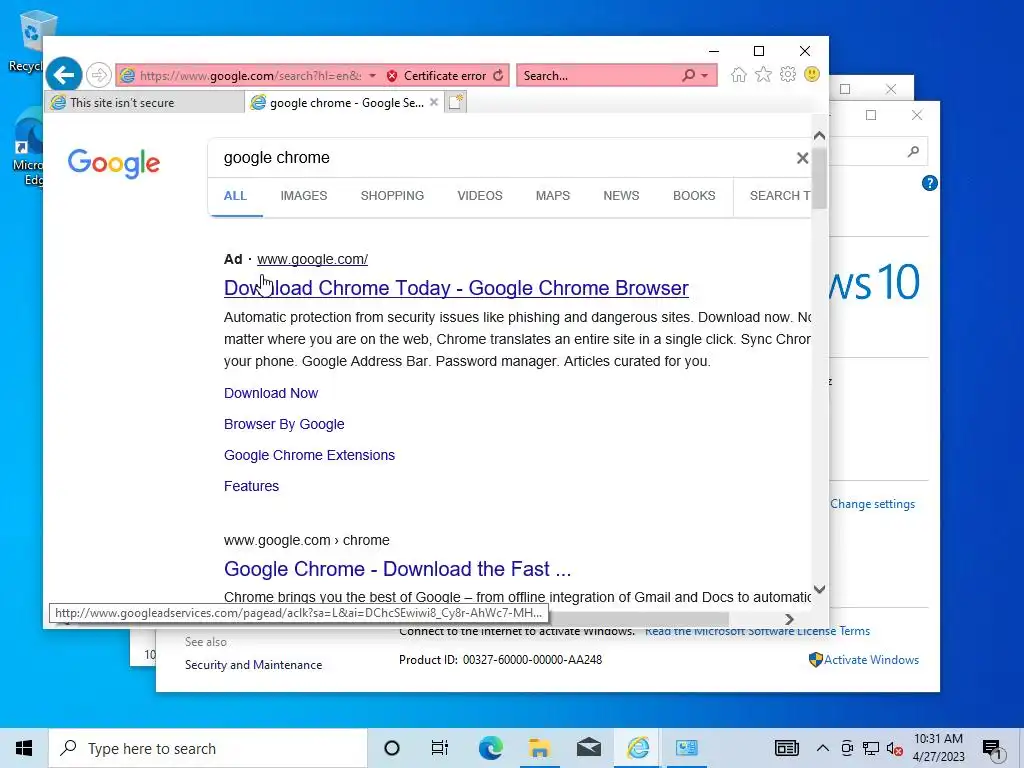
Task: Open 'Download Chrome Today - Google Chrome Browser' link
Action: coord(456,288)
